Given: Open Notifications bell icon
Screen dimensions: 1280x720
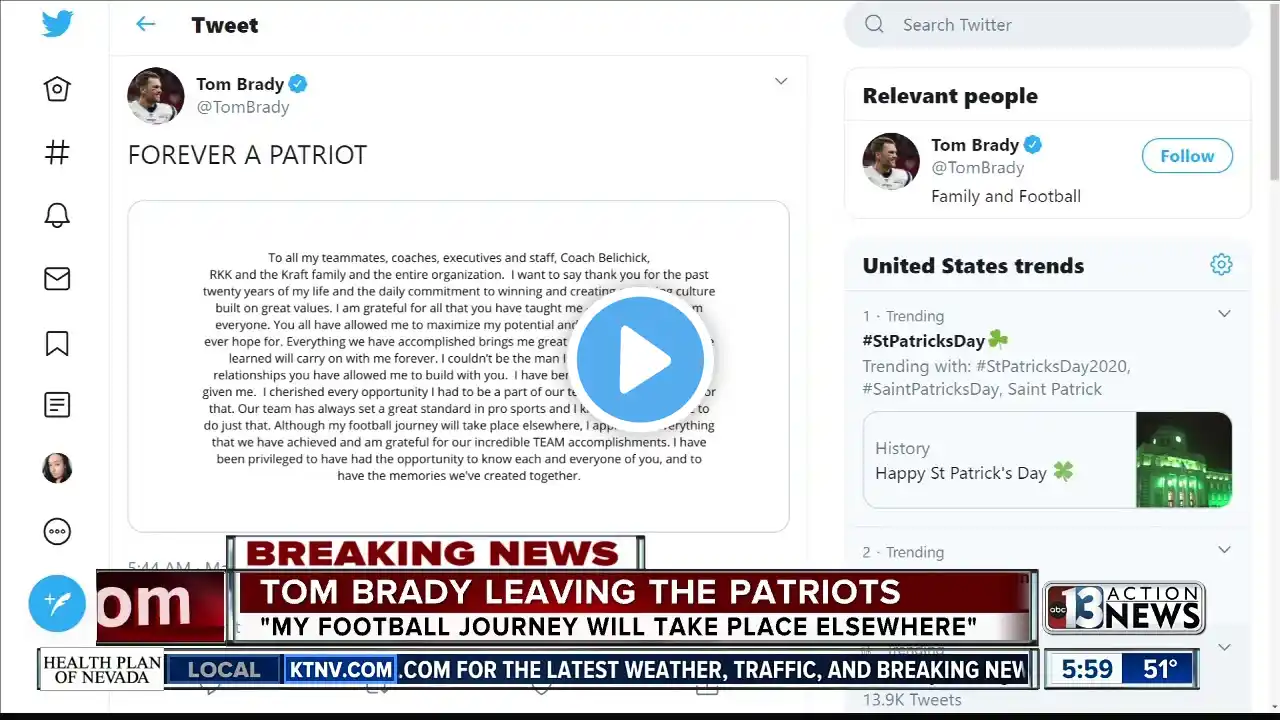Looking at the screenshot, I should (57, 215).
